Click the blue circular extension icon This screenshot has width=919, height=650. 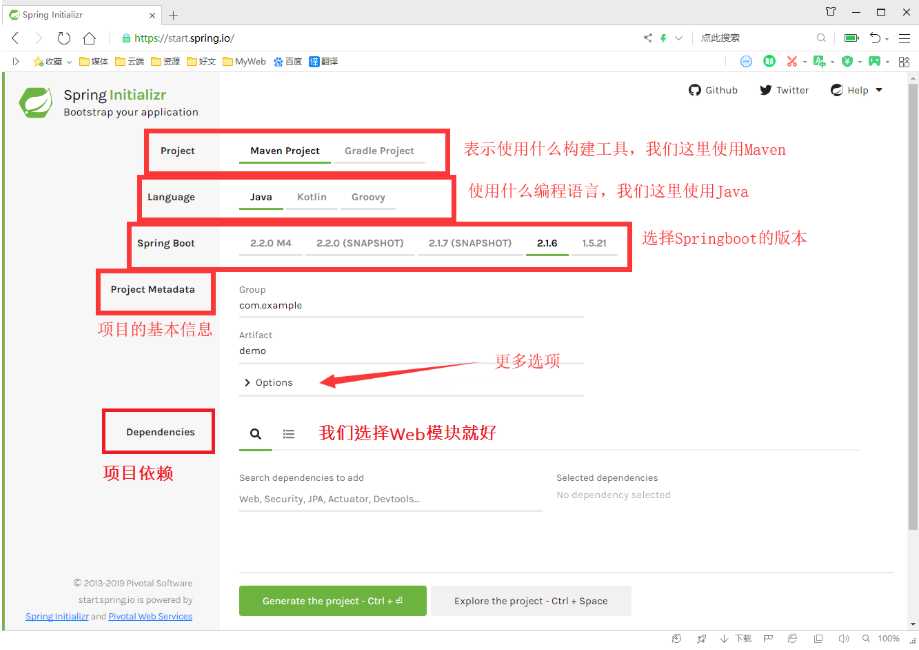pyautogui.click(x=746, y=61)
